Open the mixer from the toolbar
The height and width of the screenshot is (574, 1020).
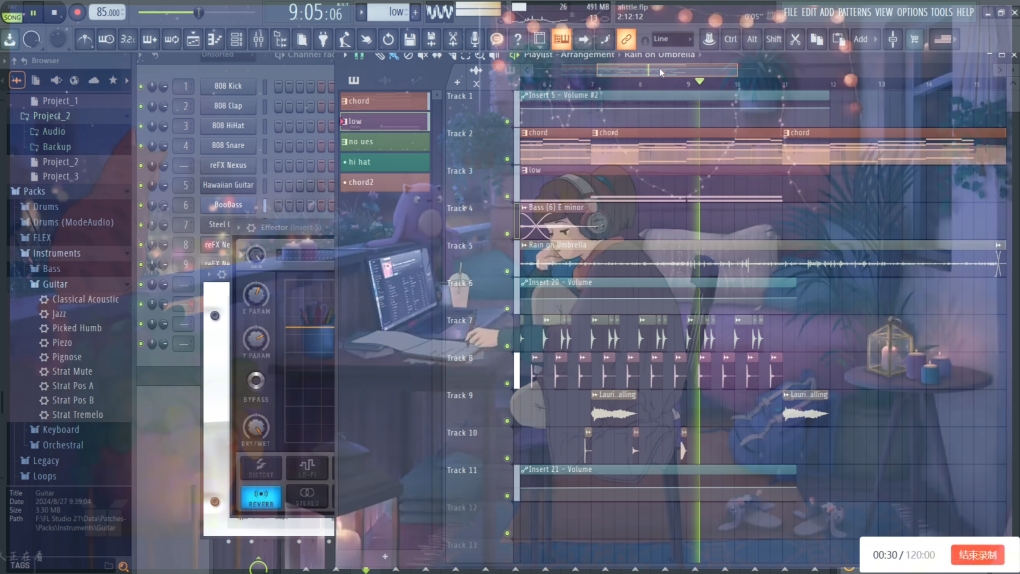[258, 39]
